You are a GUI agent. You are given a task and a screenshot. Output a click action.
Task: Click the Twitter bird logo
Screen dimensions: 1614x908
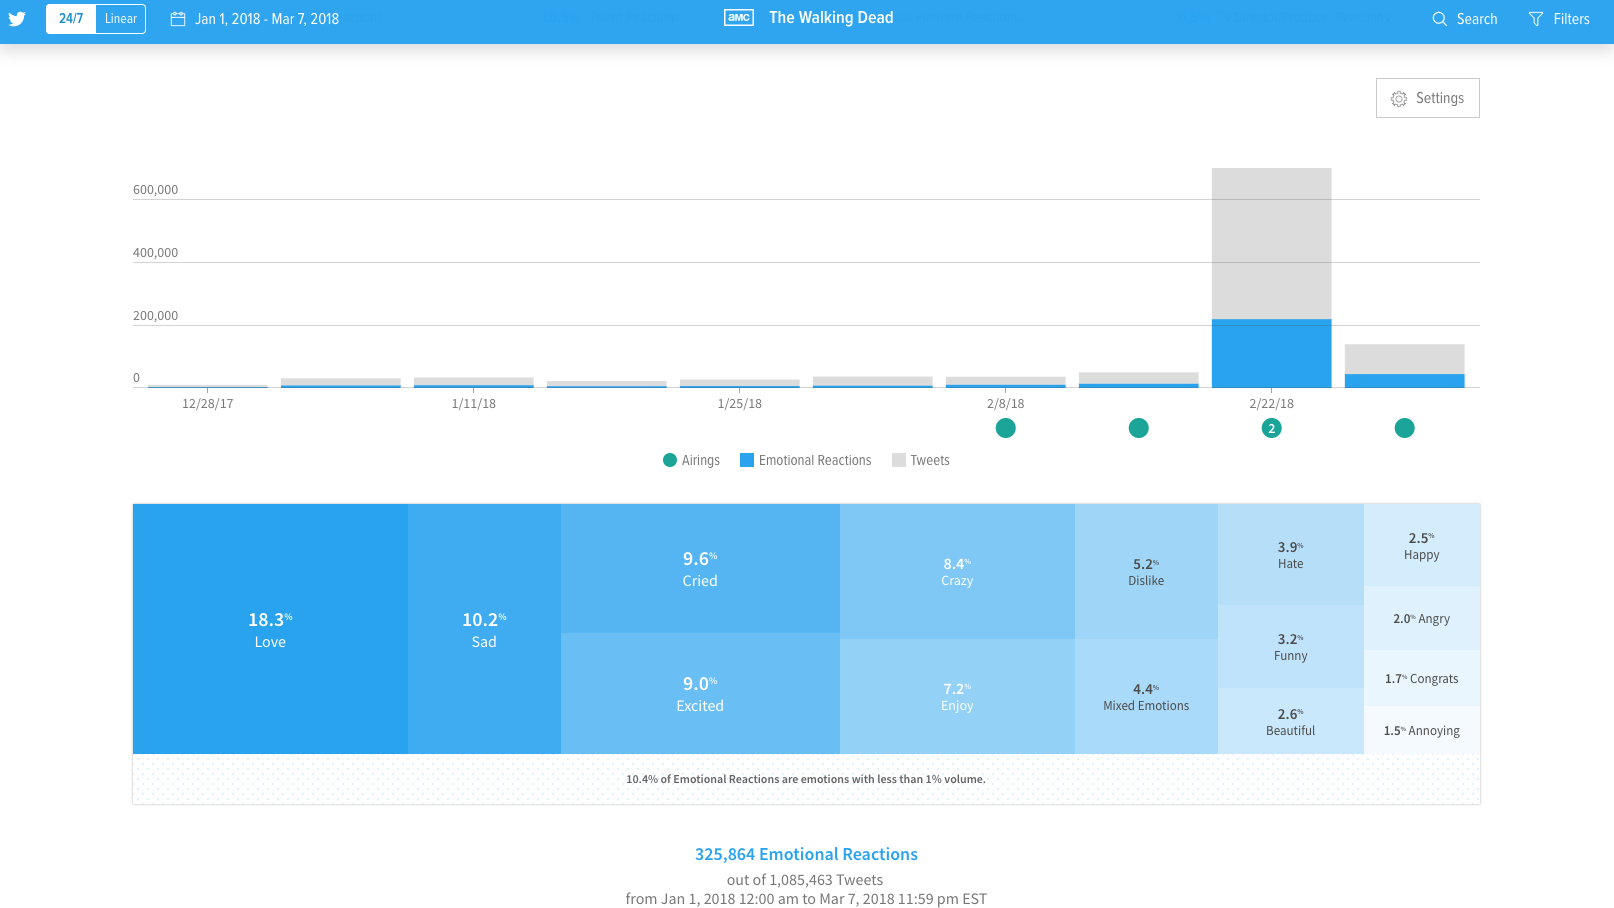coord(17,18)
